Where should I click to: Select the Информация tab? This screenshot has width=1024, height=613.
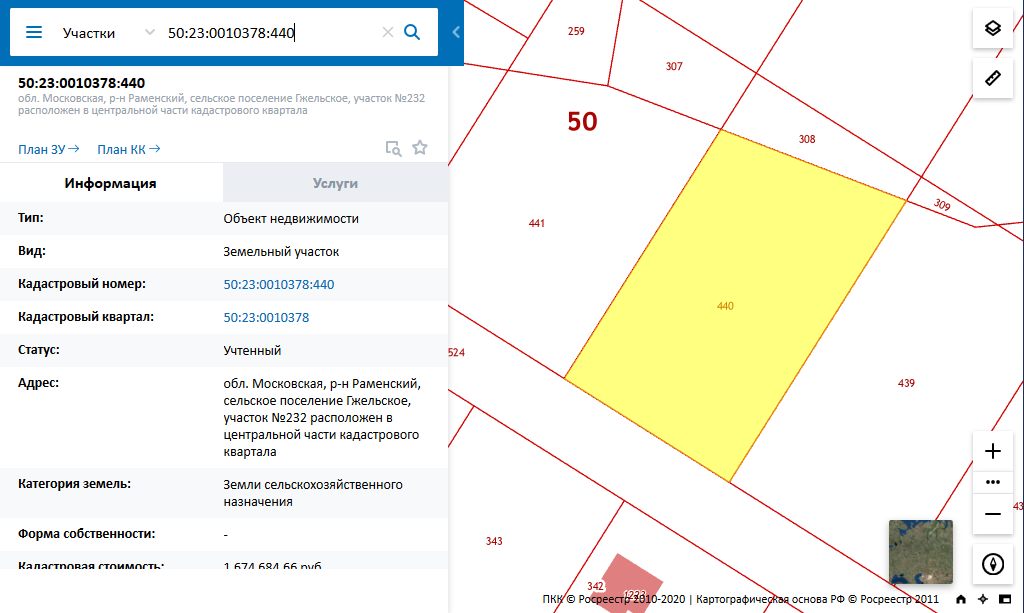[110, 183]
